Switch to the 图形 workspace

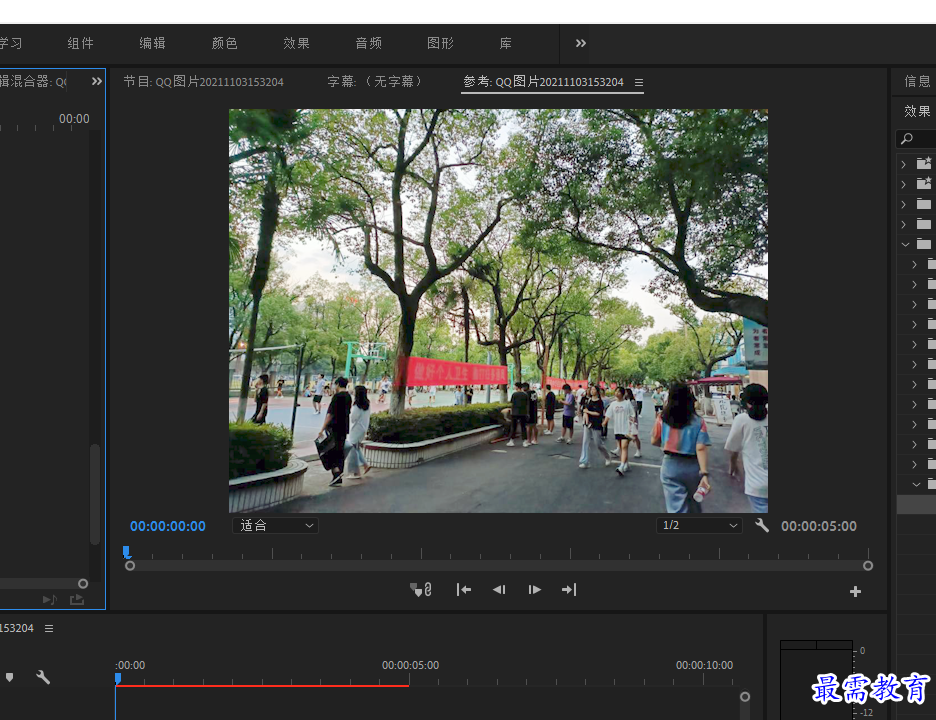[x=441, y=43]
